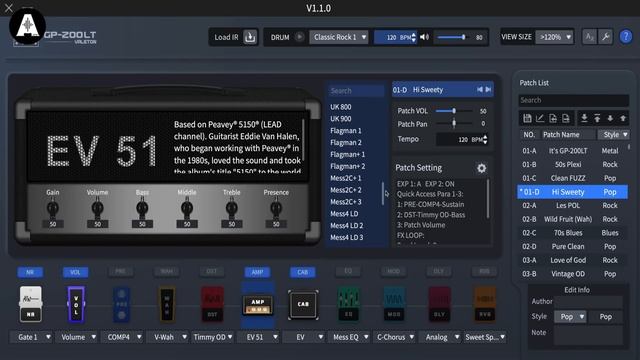This screenshot has width=640, height=360.
Task: Select Mess4 LD amp model
Action: tap(344, 213)
